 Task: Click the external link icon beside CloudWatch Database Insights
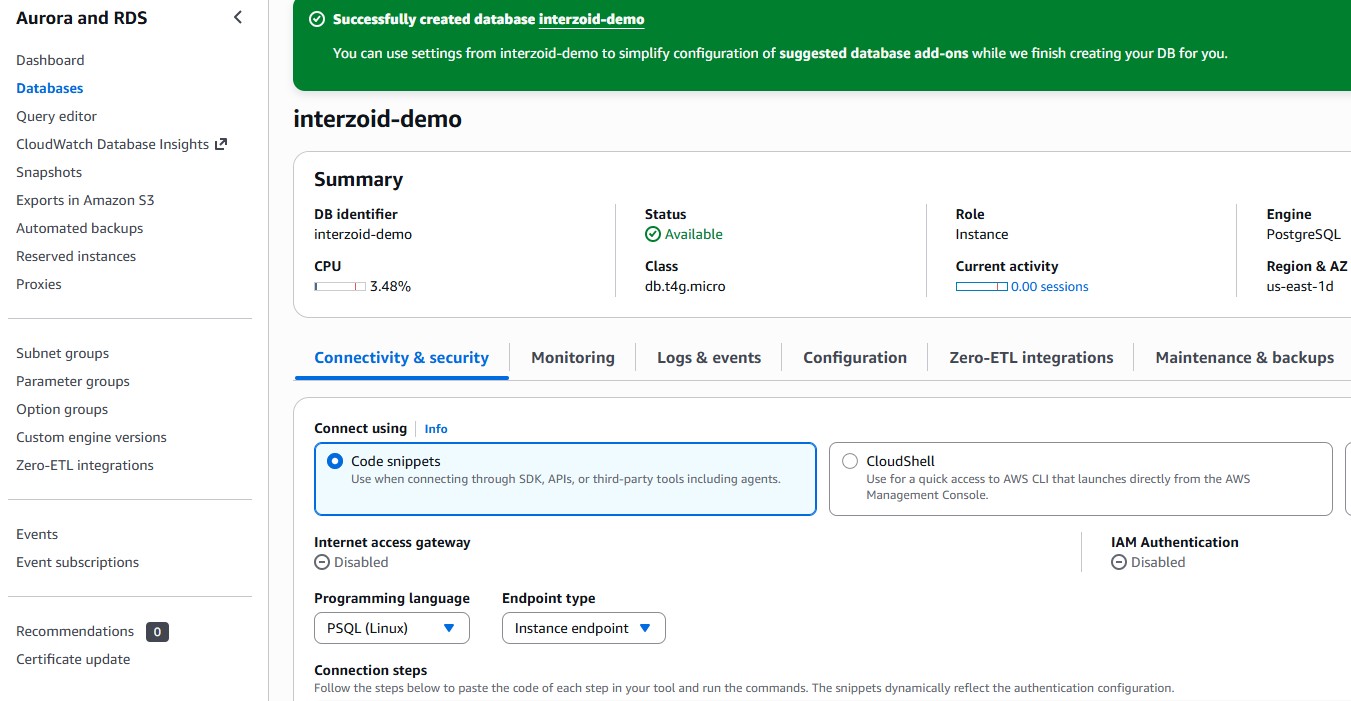click(x=221, y=144)
